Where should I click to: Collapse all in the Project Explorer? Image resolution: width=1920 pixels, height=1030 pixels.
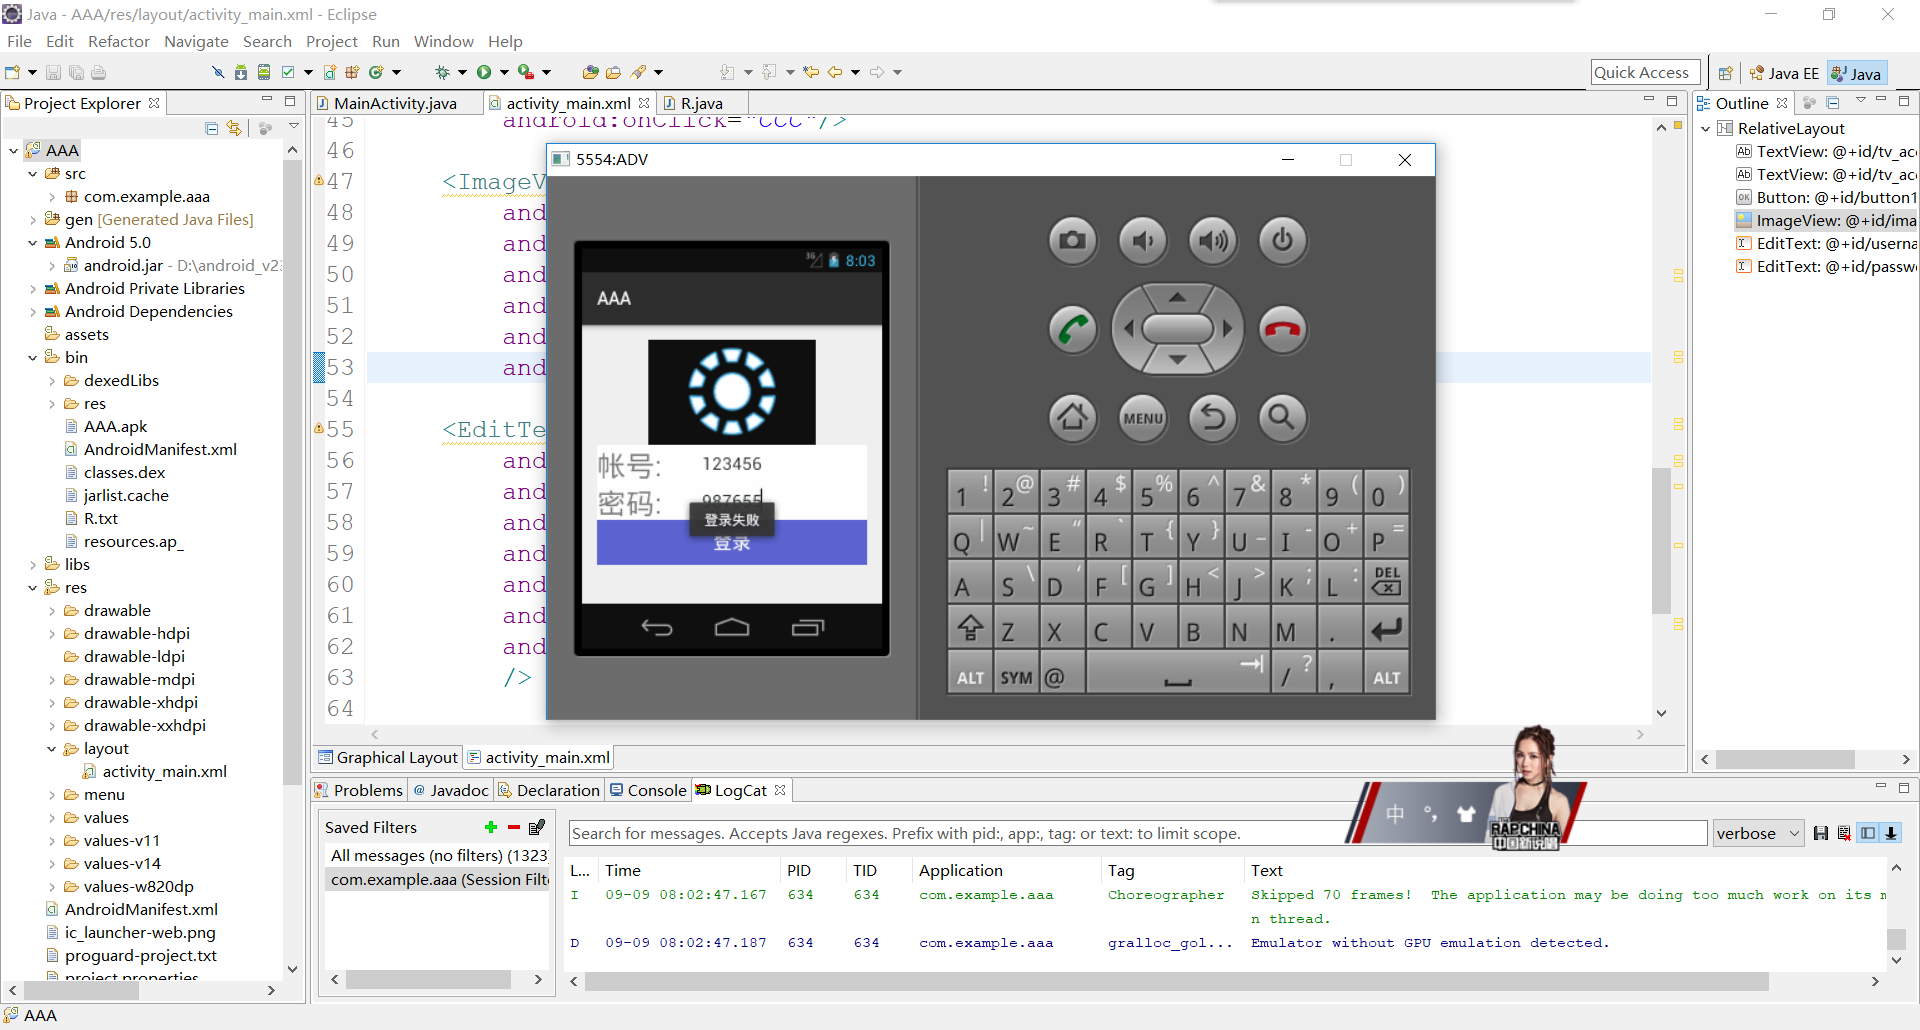coord(211,128)
